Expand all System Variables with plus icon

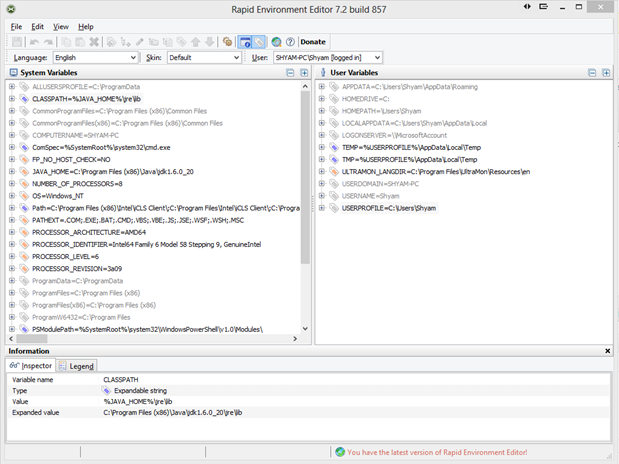pos(303,73)
